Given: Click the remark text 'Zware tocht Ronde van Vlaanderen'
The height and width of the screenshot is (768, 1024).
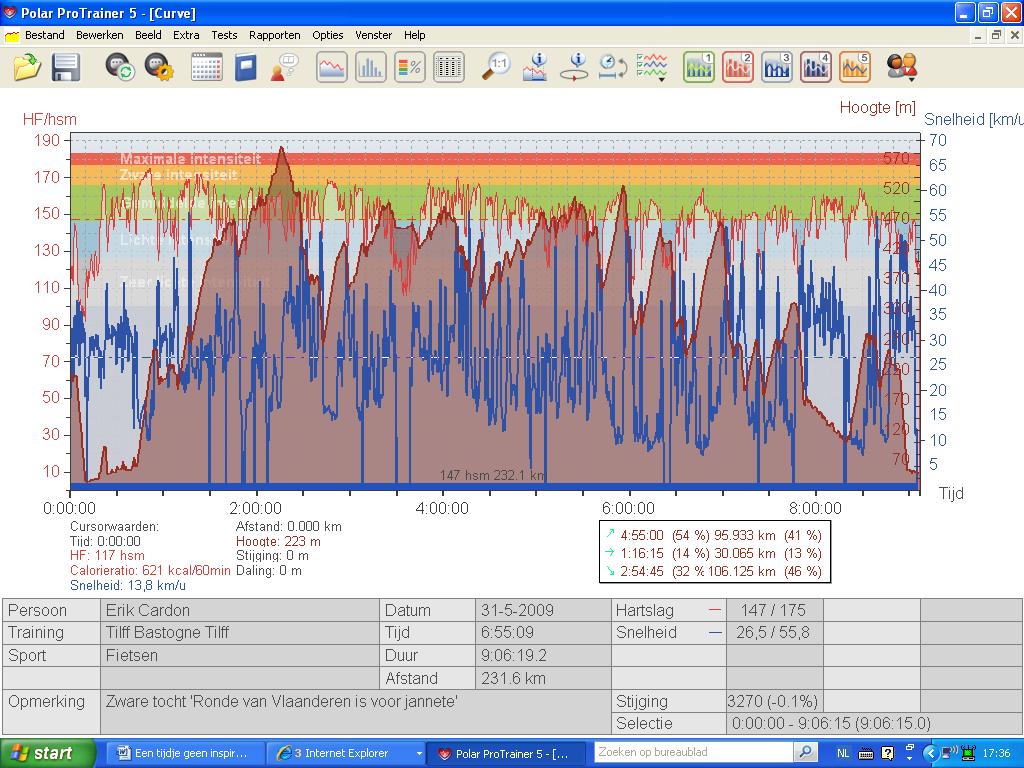Looking at the screenshot, I should (281, 701).
